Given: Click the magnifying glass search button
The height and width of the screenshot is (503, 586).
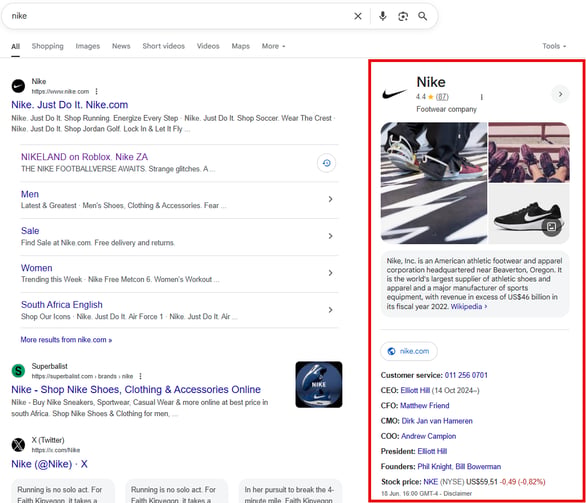Looking at the screenshot, I should click(x=423, y=16).
